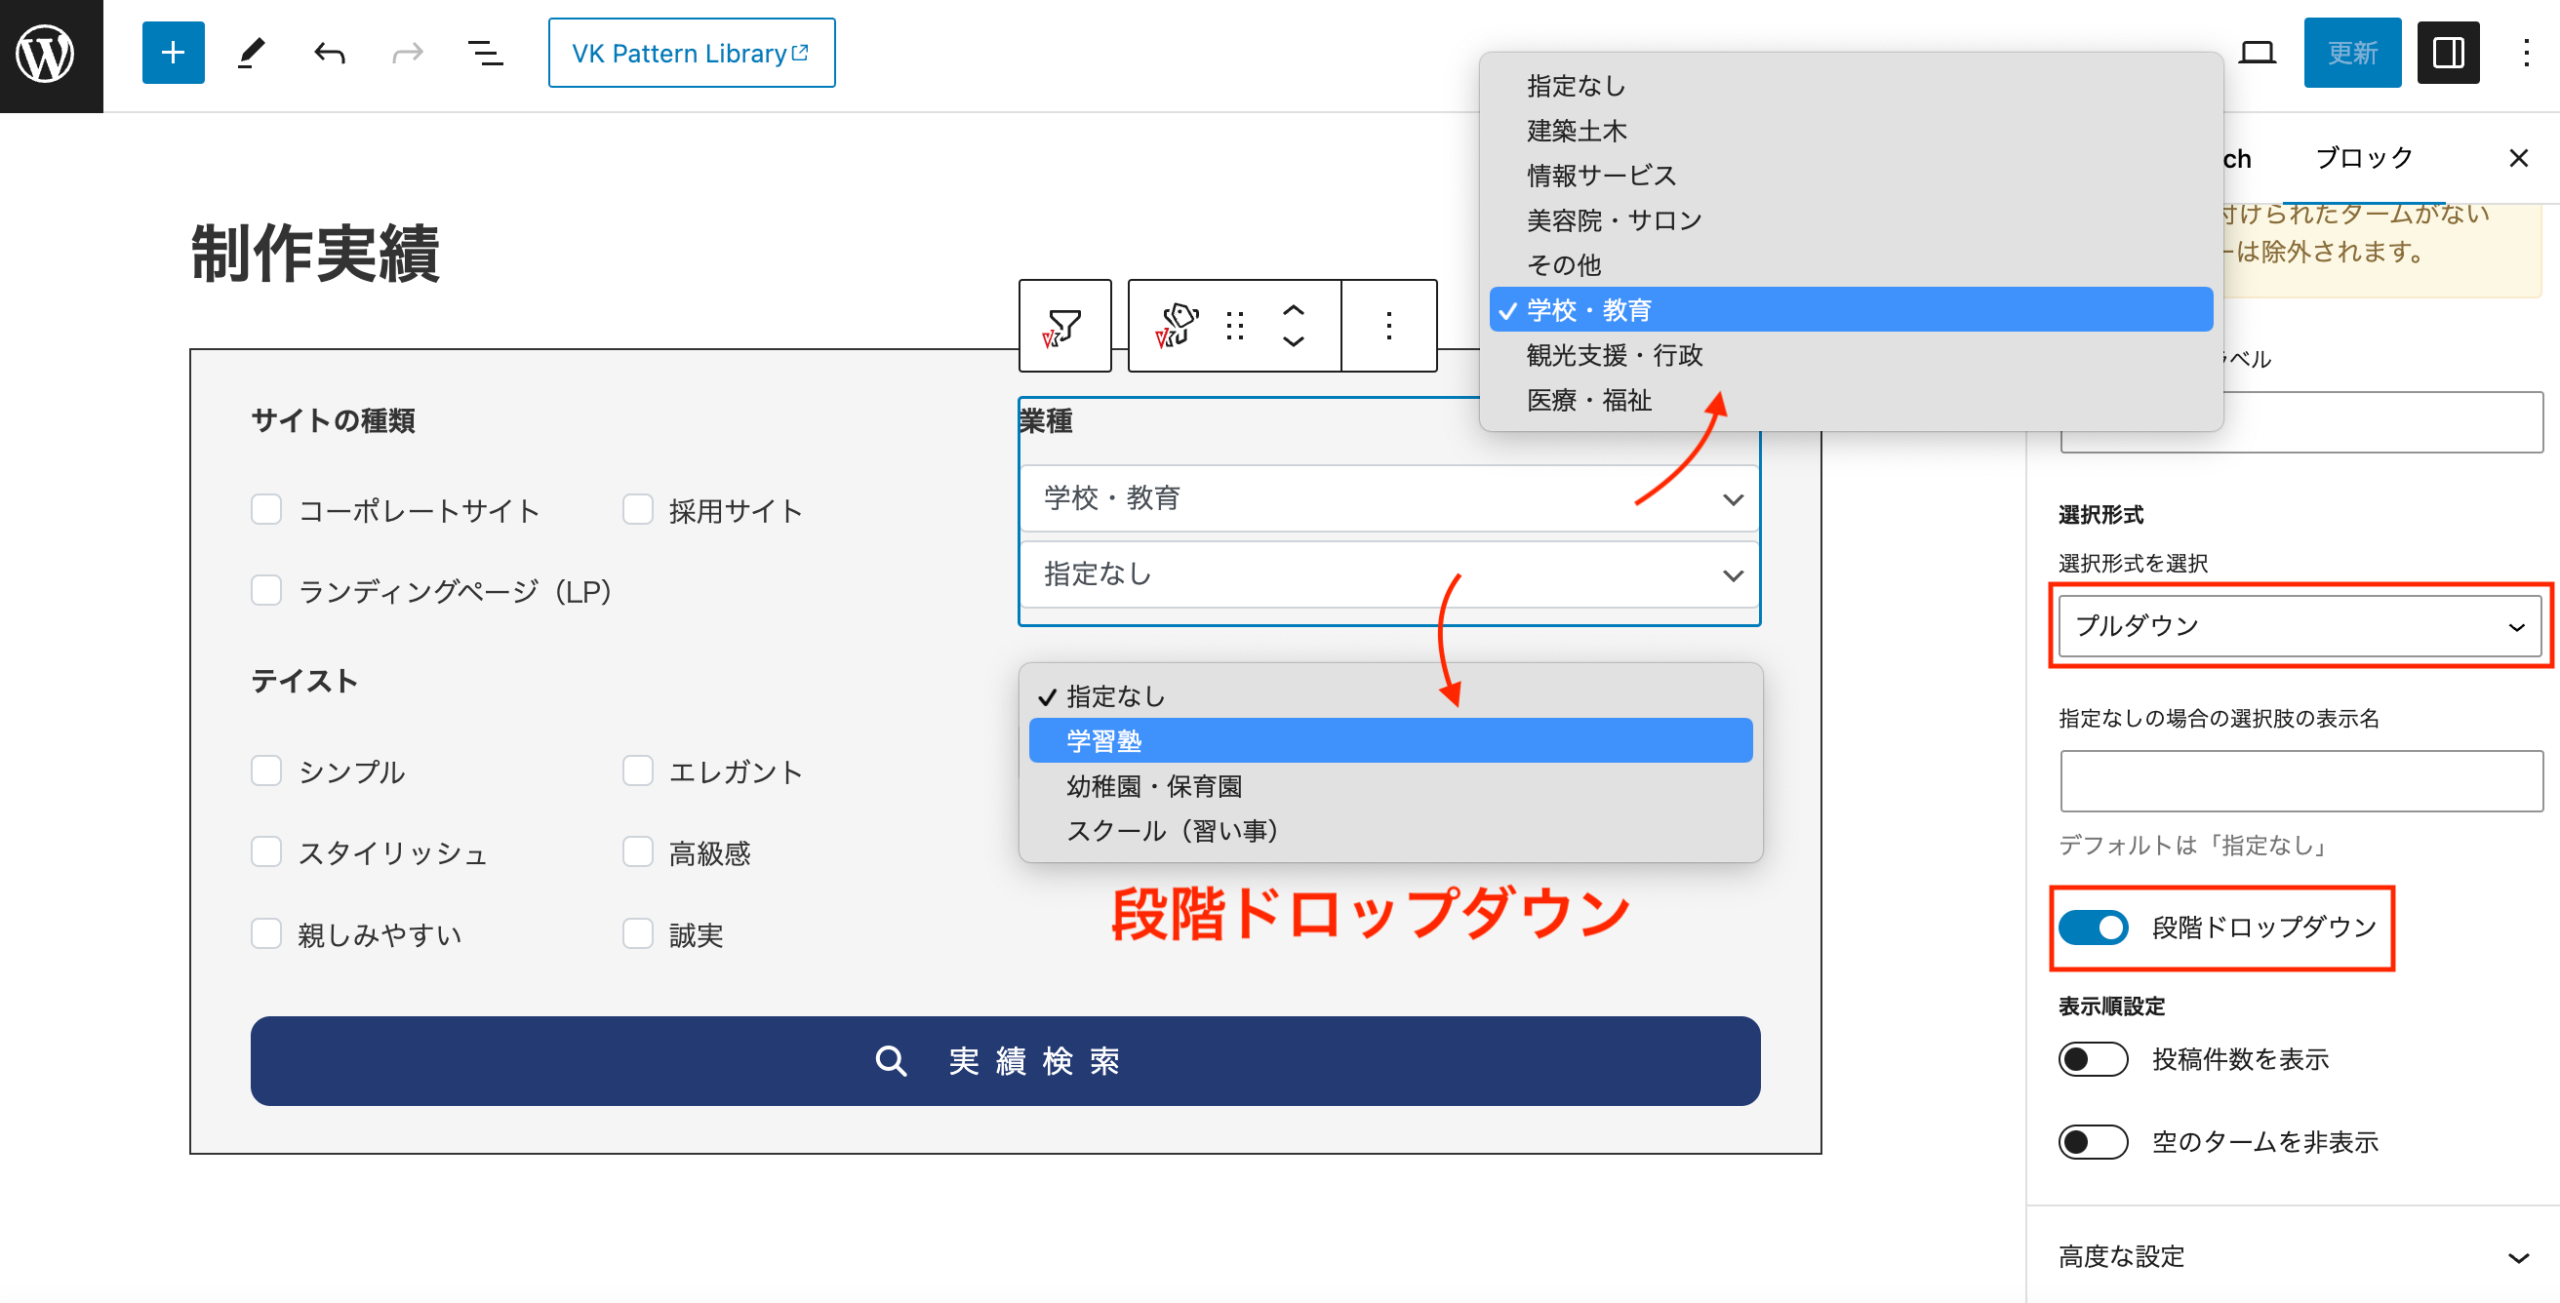The height and width of the screenshot is (1303, 2560).
Task: Disable the 段階ドロップダウン toggle
Action: point(2096,928)
